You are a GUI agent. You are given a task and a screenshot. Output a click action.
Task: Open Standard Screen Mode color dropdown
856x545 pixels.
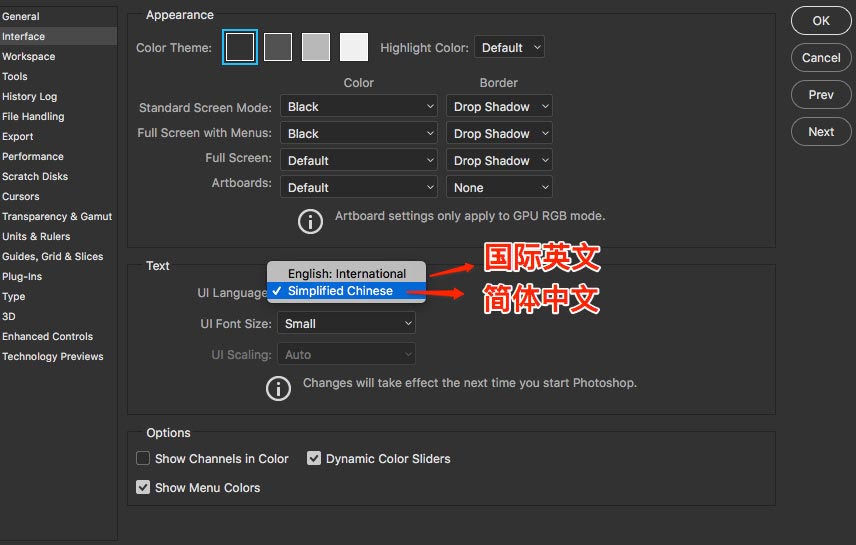tap(358, 106)
